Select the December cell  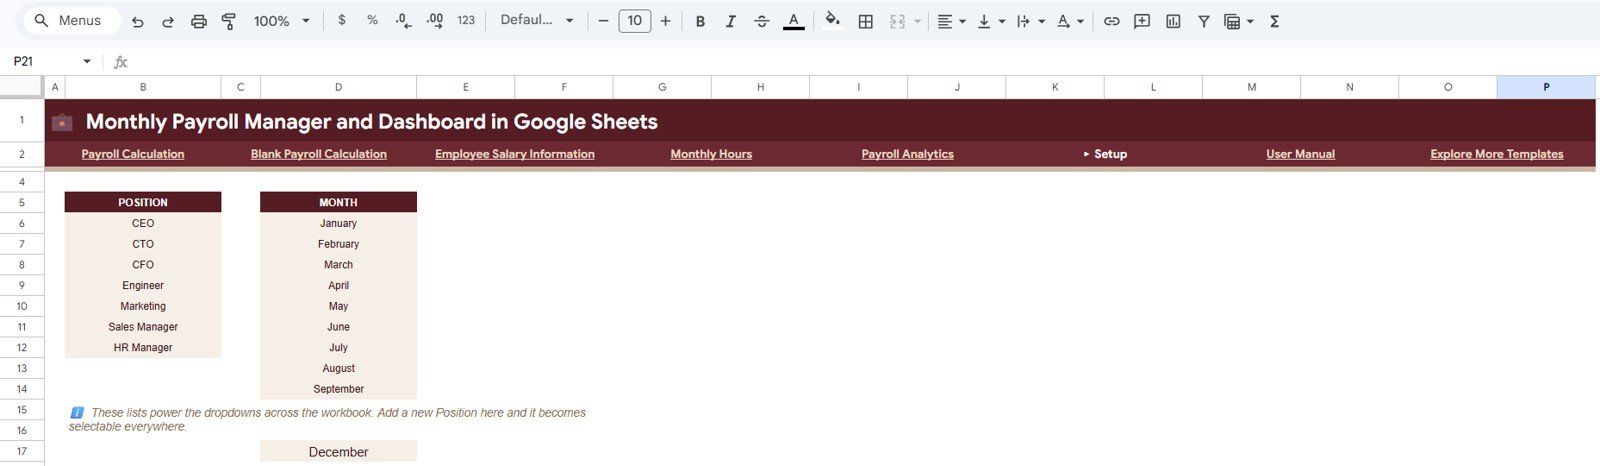pos(338,452)
